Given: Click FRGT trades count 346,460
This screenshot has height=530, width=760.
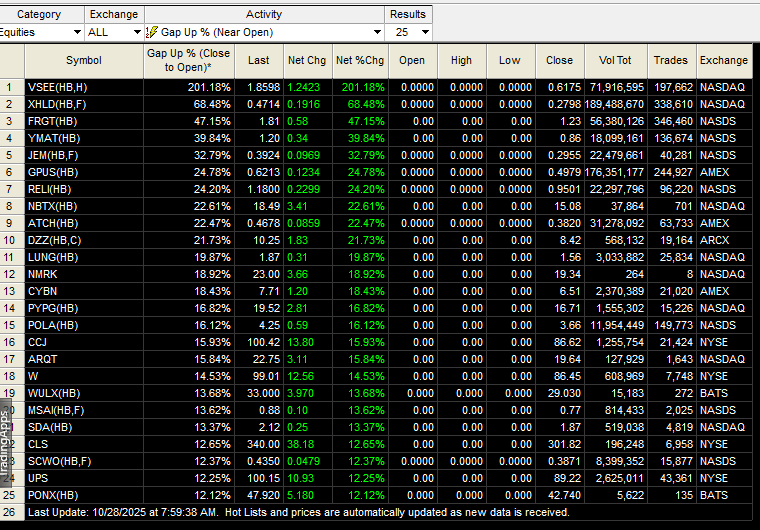Looking at the screenshot, I should (x=673, y=121).
